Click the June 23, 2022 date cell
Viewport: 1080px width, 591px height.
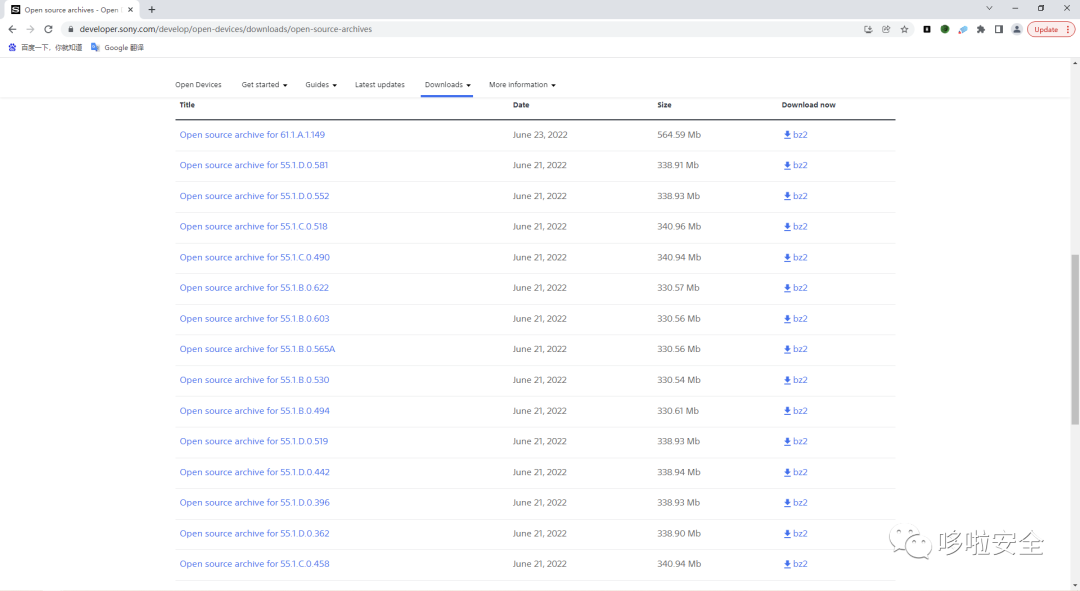[x=540, y=135]
